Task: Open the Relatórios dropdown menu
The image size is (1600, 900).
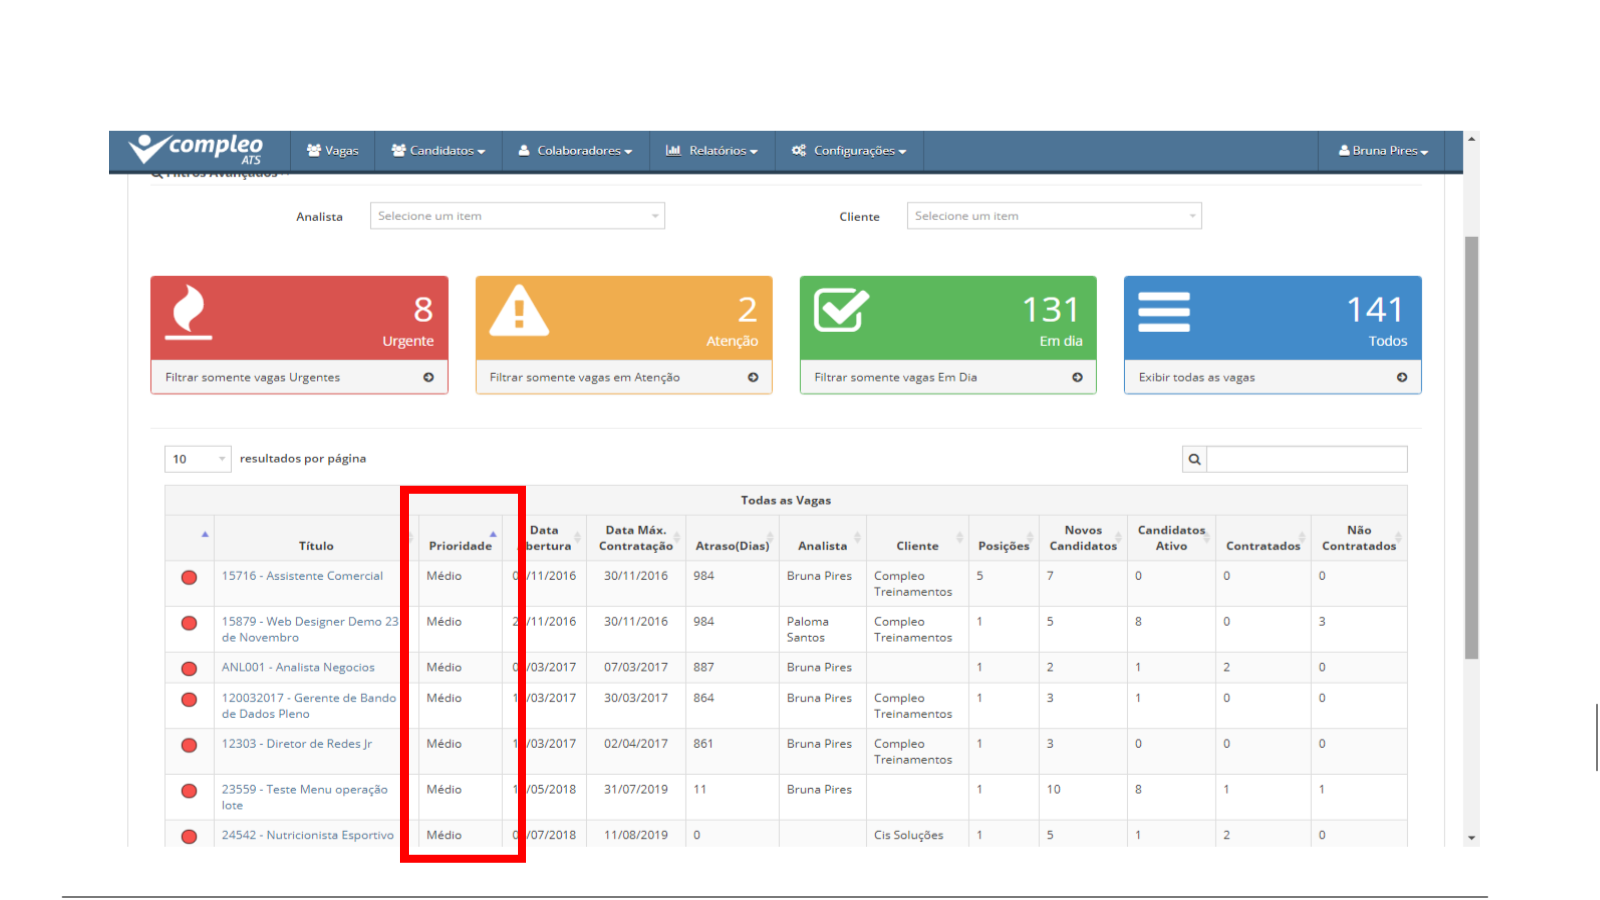Action: point(712,151)
